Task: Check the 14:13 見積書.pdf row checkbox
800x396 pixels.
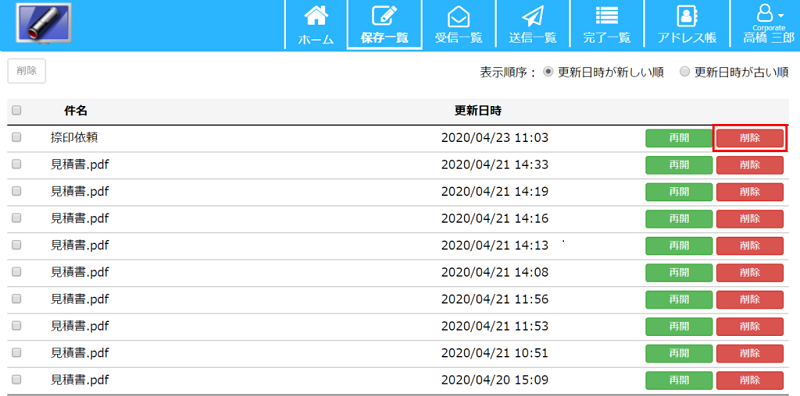Action: pos(16,245)
